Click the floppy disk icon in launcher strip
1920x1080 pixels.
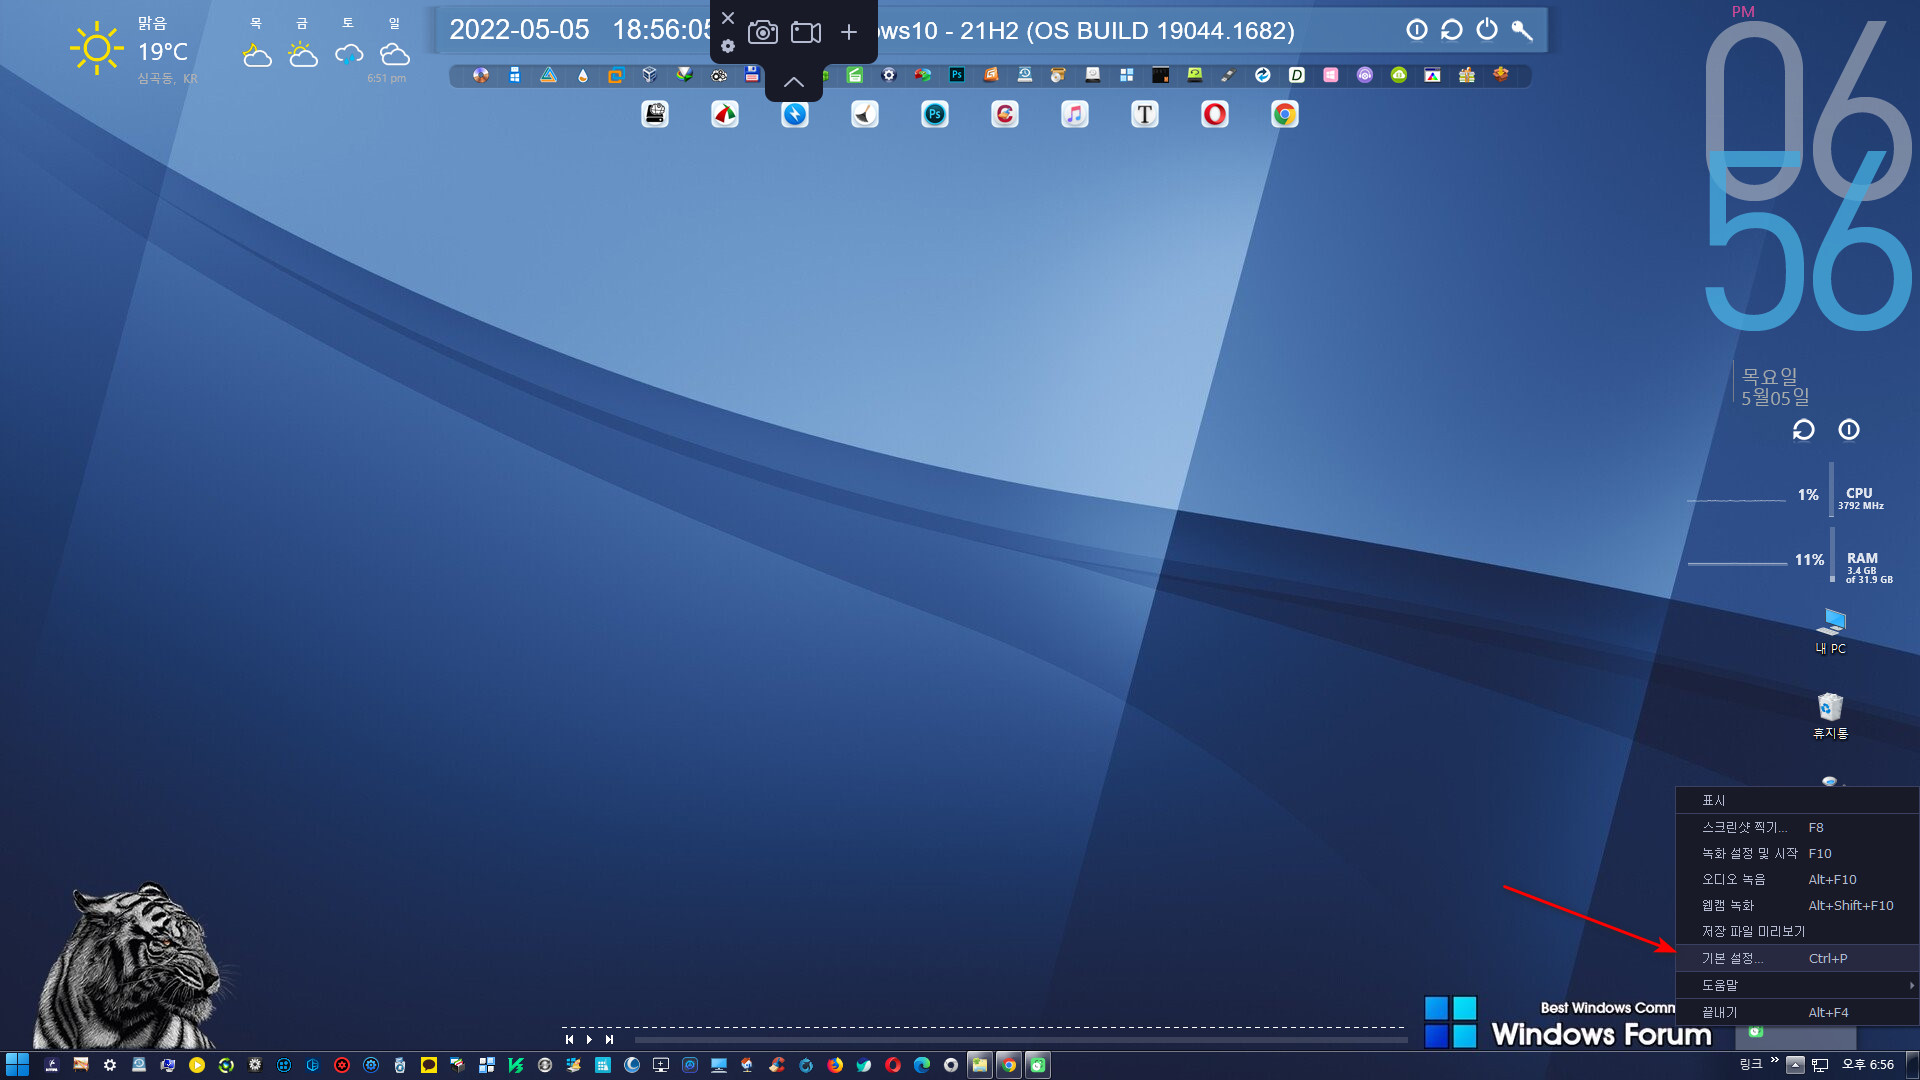click(x=752, y=75)
